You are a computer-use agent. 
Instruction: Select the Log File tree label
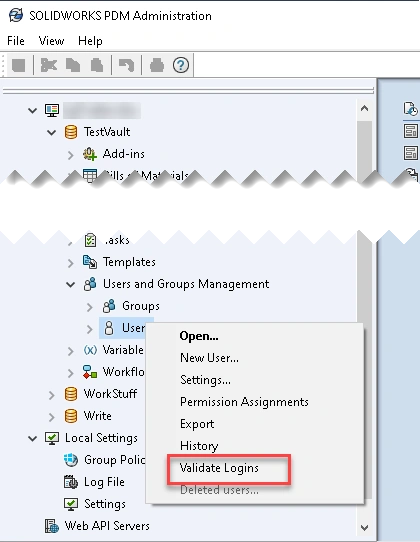pos(104,482)
